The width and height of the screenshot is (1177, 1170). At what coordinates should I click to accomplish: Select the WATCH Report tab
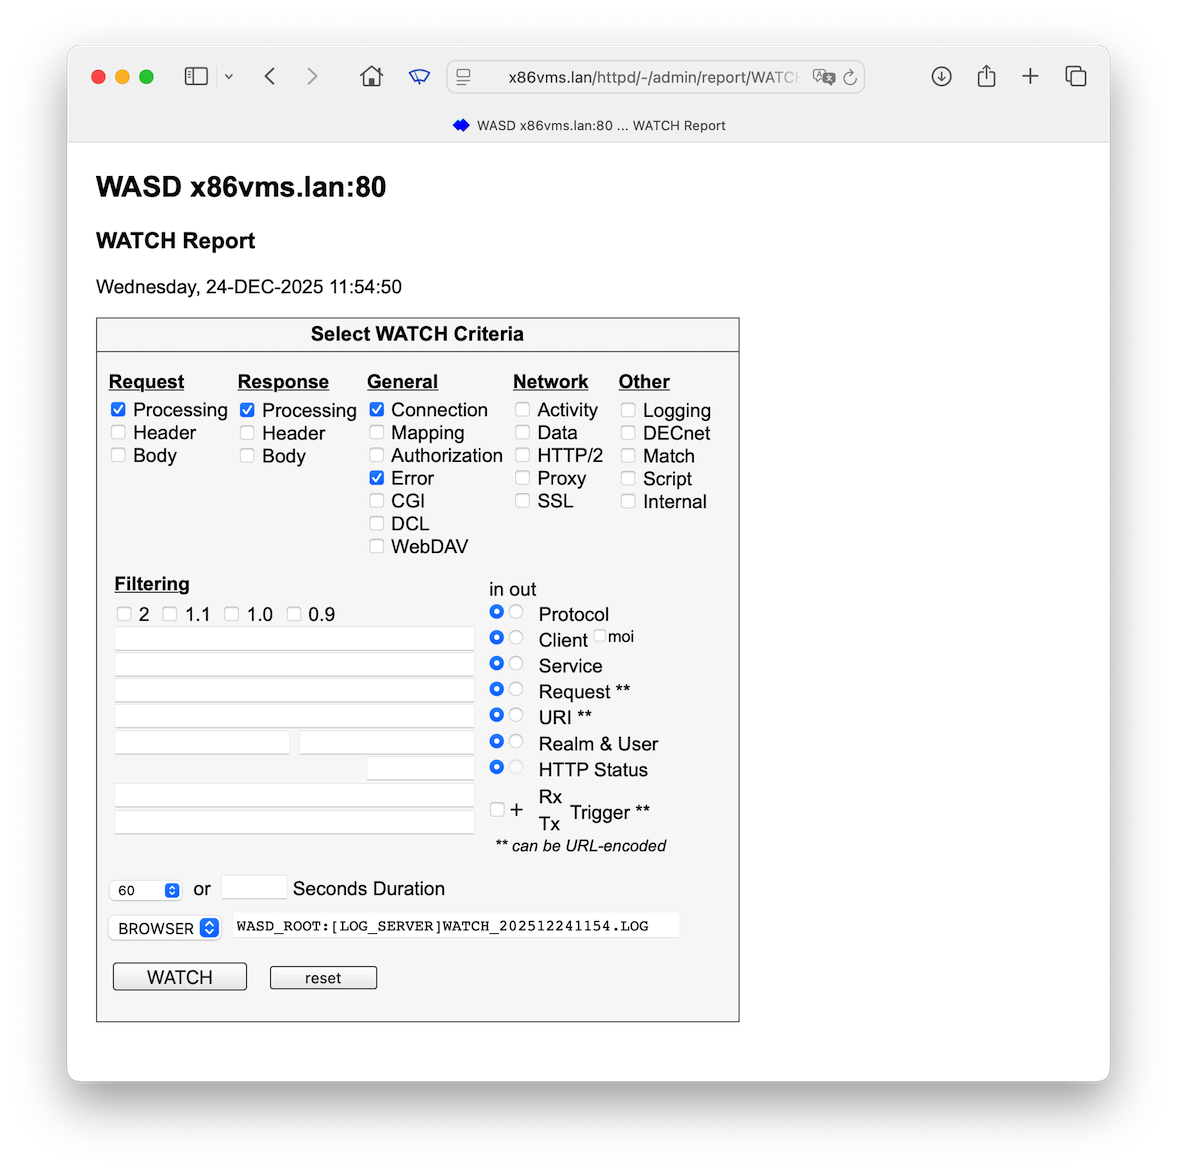pyautogui.click(x=589, y=126)
